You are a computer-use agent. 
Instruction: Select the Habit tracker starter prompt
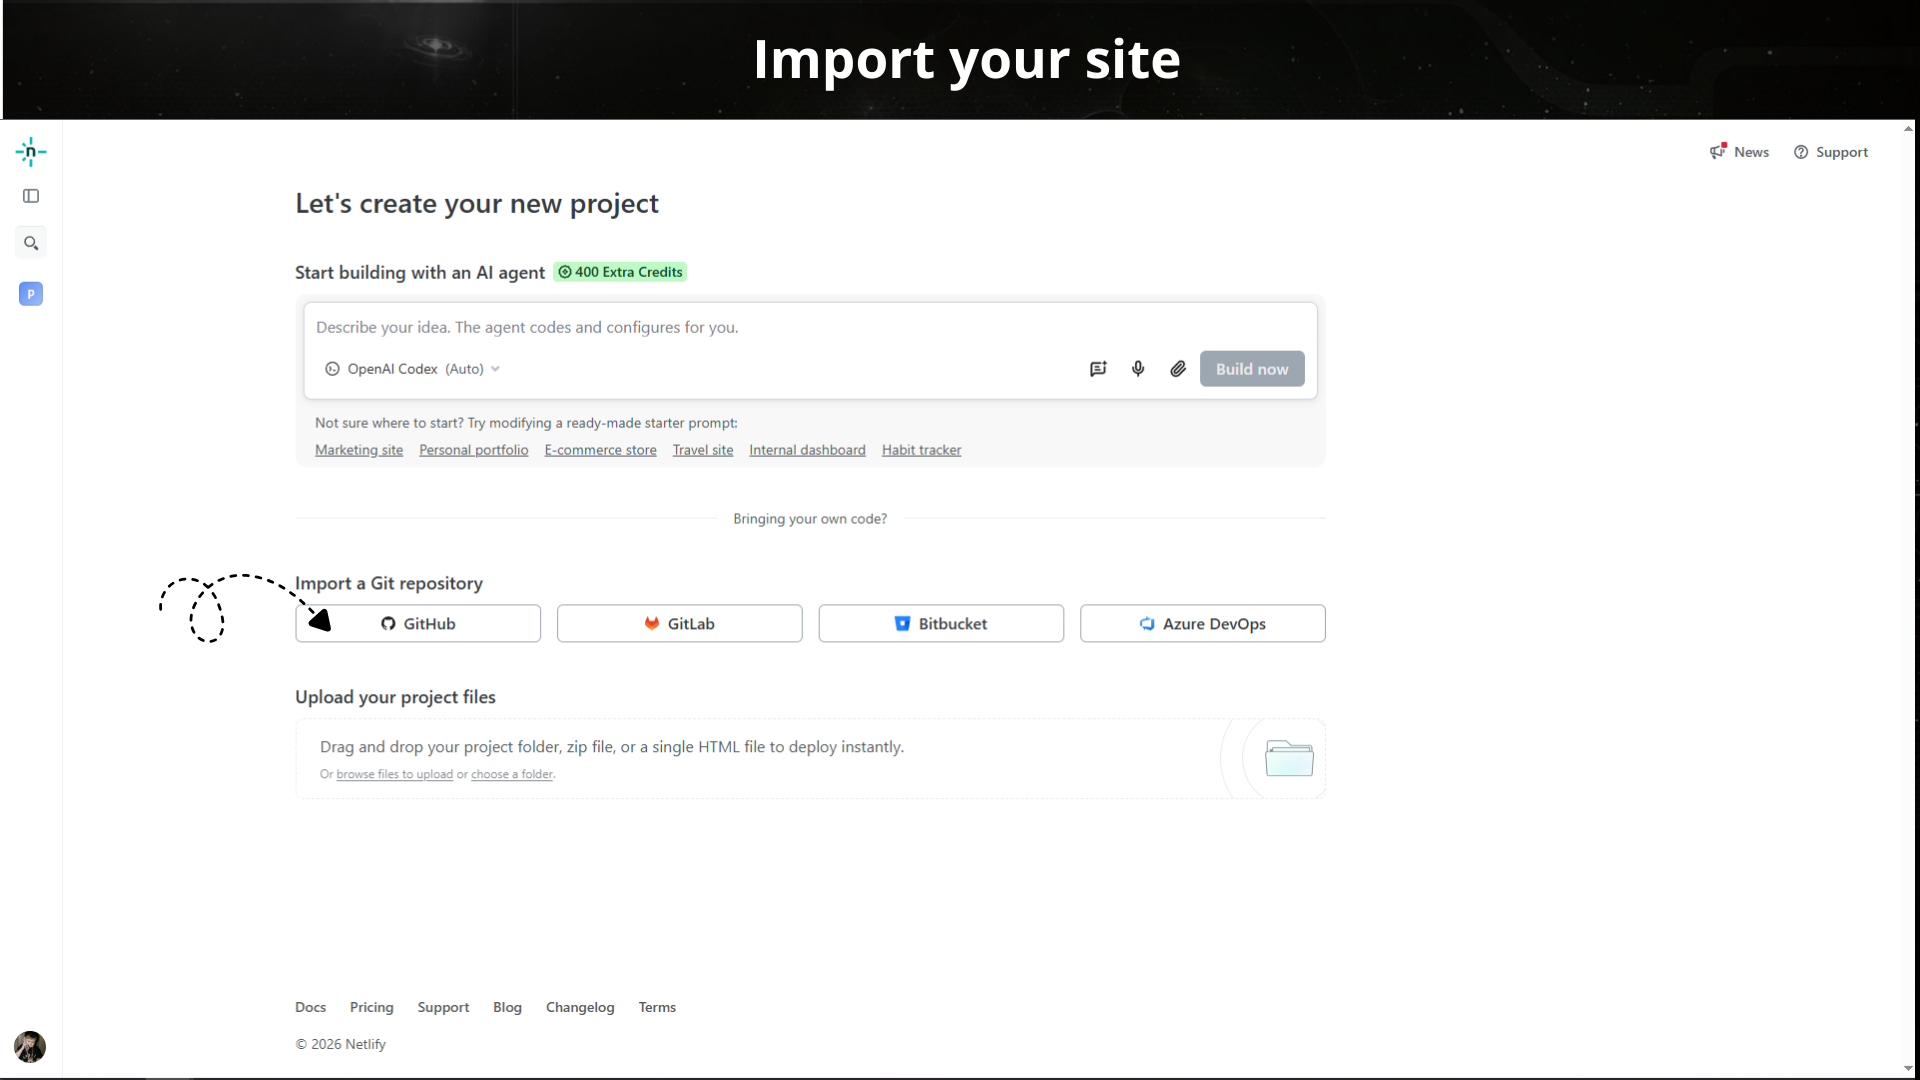[x=922, y=450]
